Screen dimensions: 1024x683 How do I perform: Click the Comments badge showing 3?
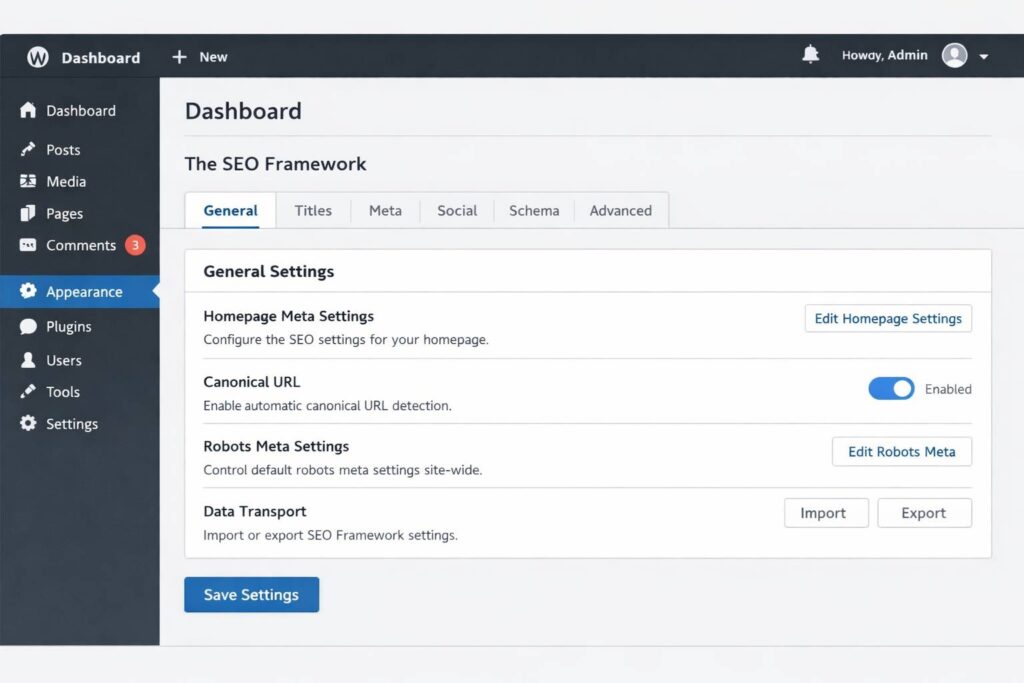[135, 245]
